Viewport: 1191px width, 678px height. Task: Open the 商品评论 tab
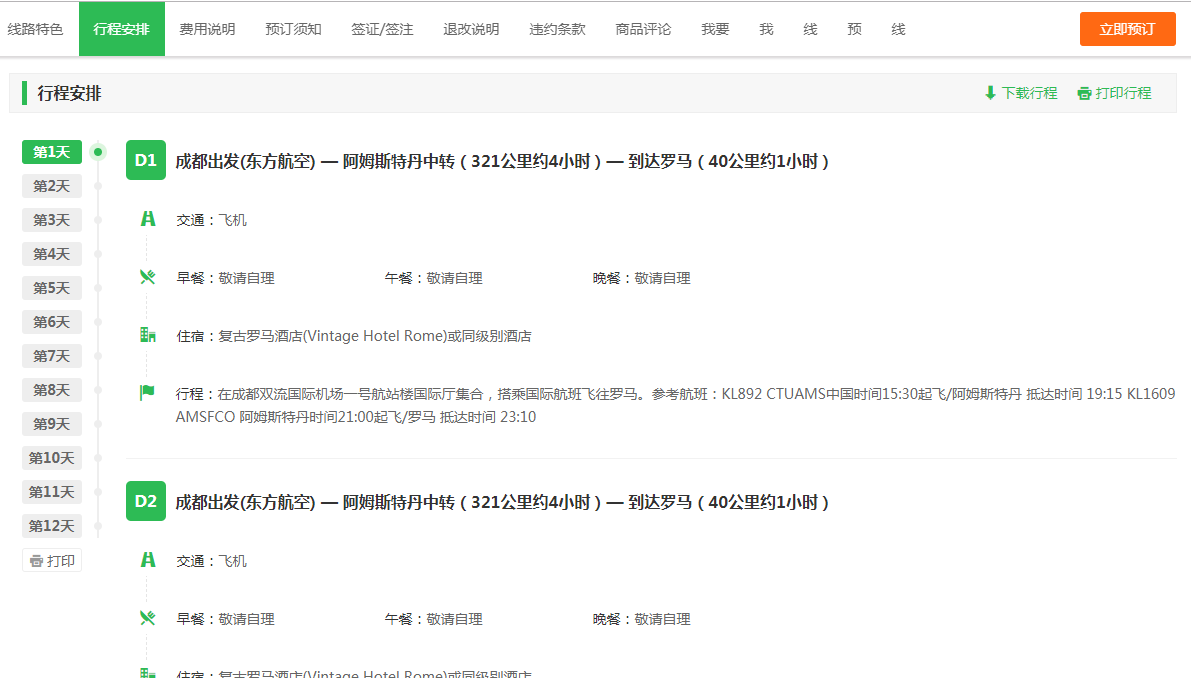pyautogui.click(x=643, y=29)
